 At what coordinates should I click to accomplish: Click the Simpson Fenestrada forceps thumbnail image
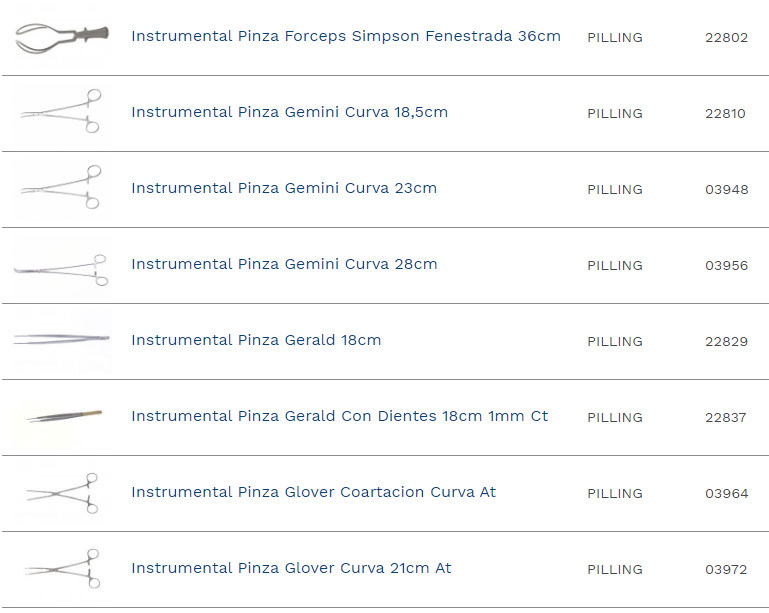point(62,38)
